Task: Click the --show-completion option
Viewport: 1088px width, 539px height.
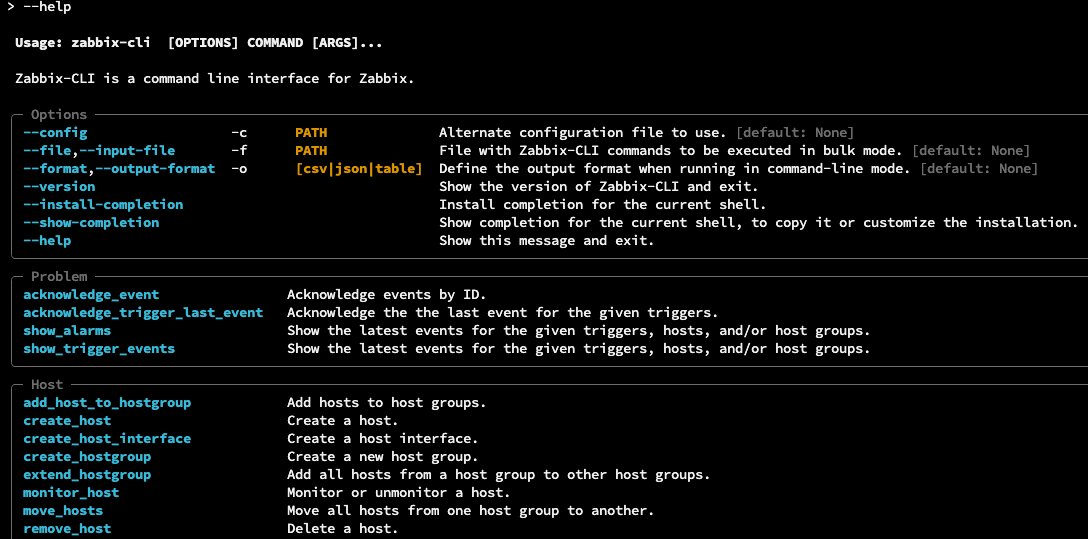Action: pyautogui.click(x=91, y=223)
